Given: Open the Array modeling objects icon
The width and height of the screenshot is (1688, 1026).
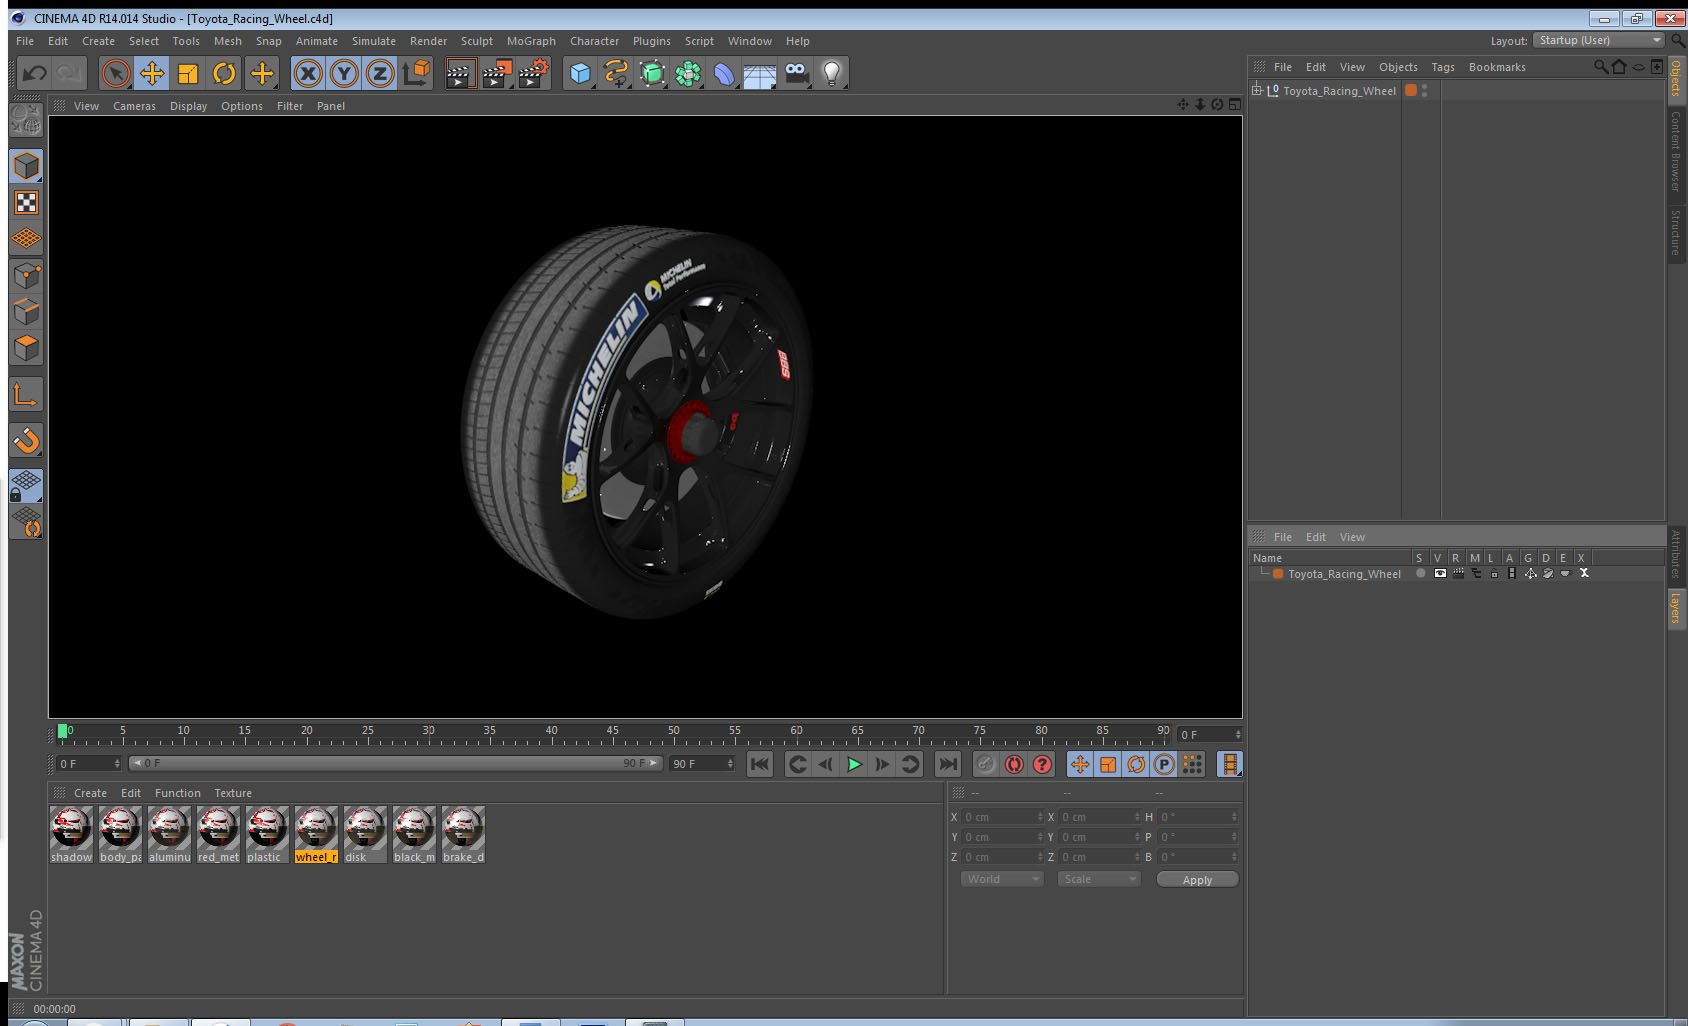Looking at the screenshot, I should pyautogui.click(x=688, y=73).
